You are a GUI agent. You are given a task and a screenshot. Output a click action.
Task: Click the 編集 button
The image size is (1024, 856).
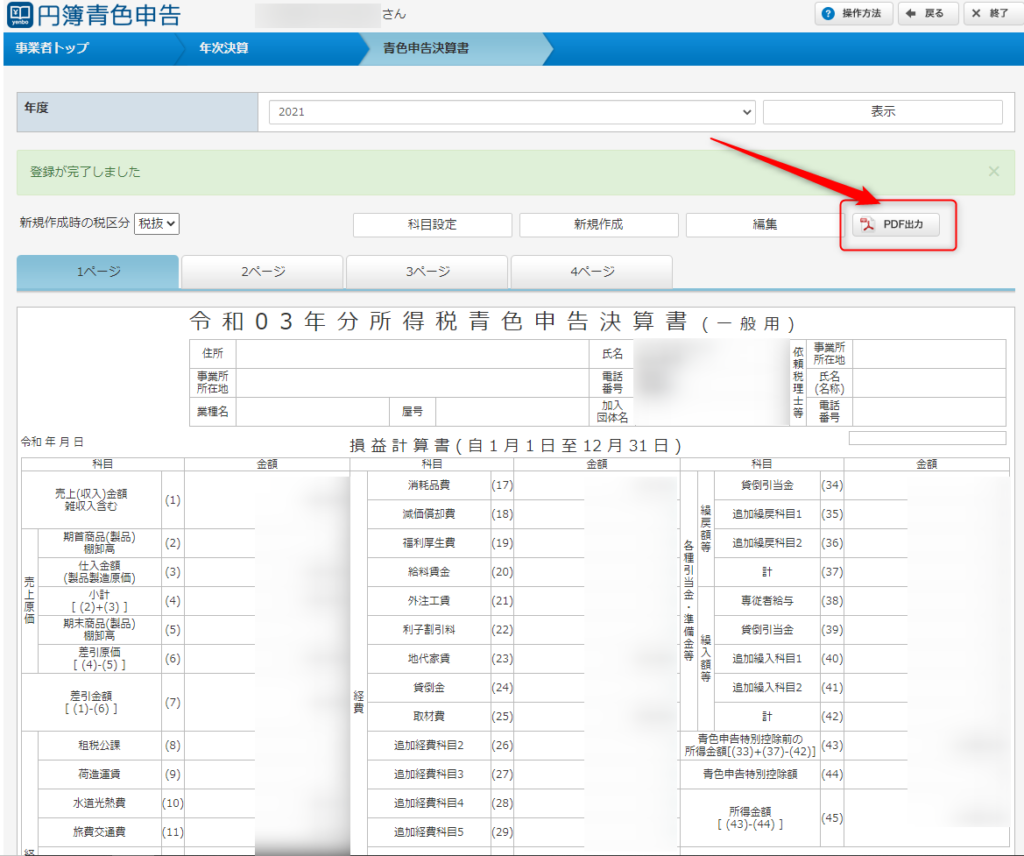765,225
